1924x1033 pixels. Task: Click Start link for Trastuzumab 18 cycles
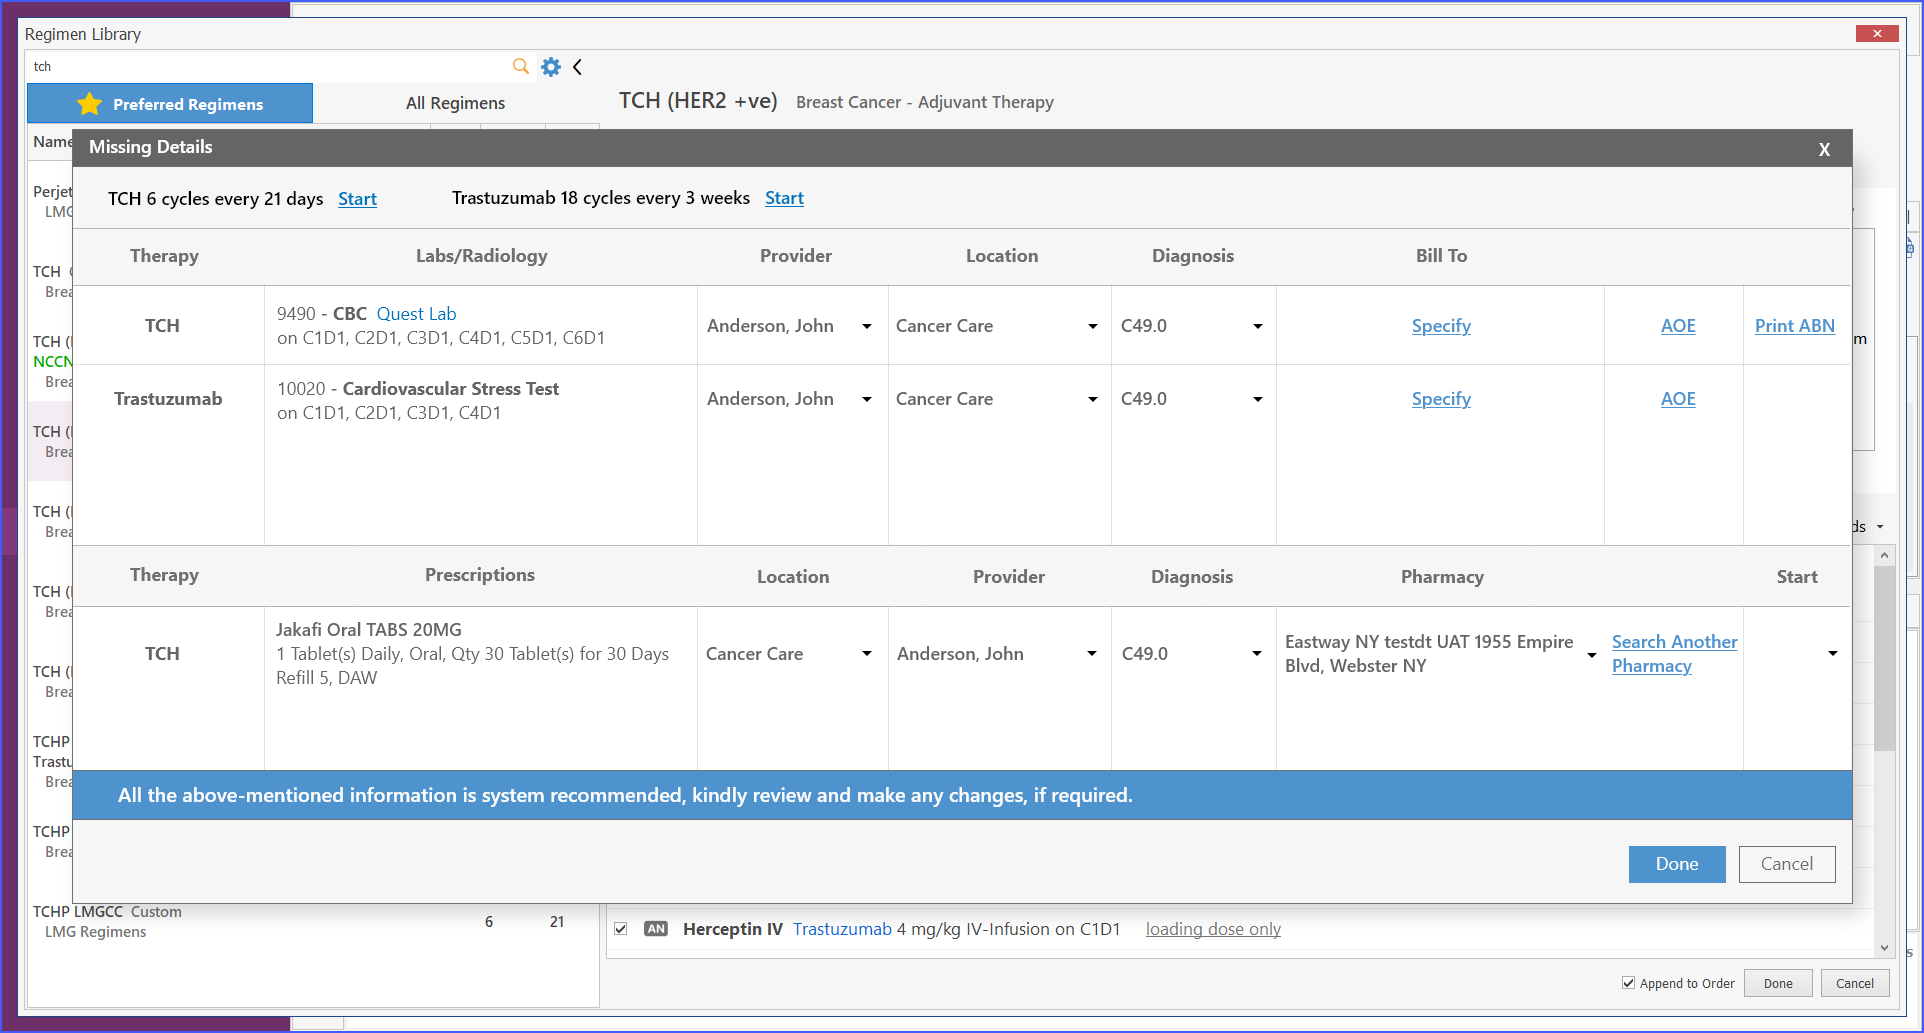[x=784, y=198]
